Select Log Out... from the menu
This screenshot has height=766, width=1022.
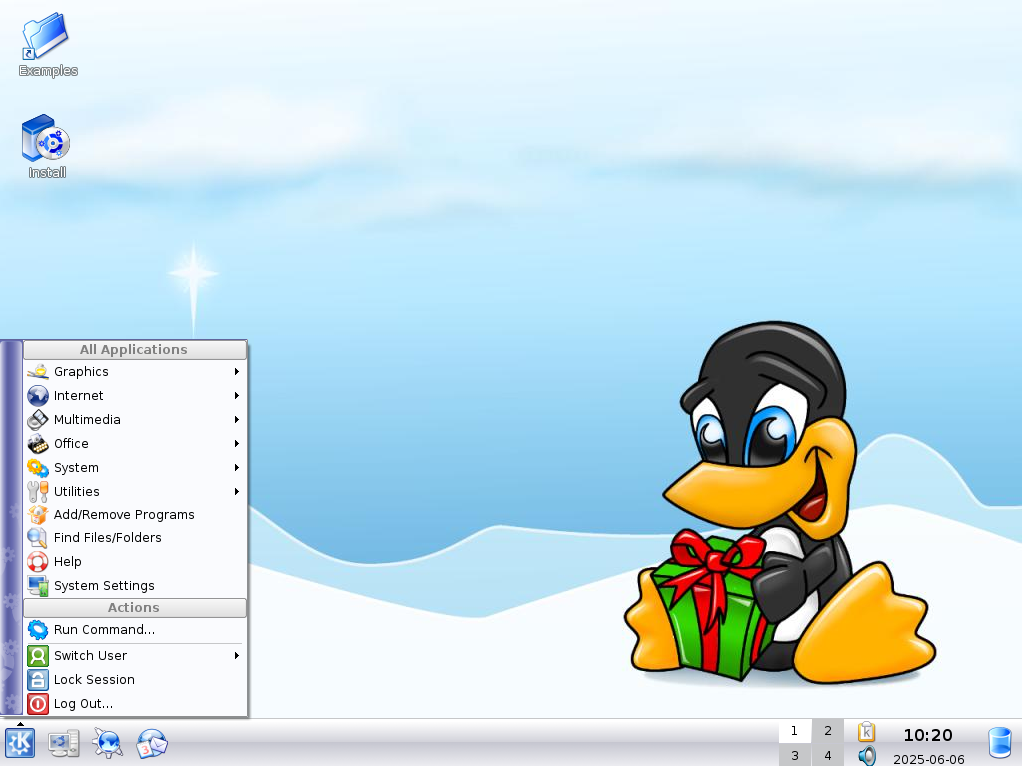pos(135,704)
